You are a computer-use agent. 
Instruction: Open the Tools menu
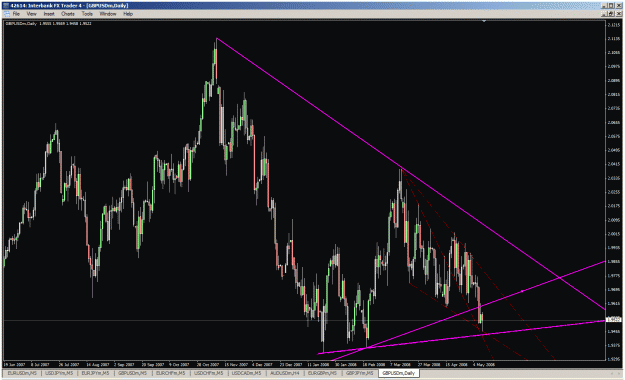[x=87, y=14]
